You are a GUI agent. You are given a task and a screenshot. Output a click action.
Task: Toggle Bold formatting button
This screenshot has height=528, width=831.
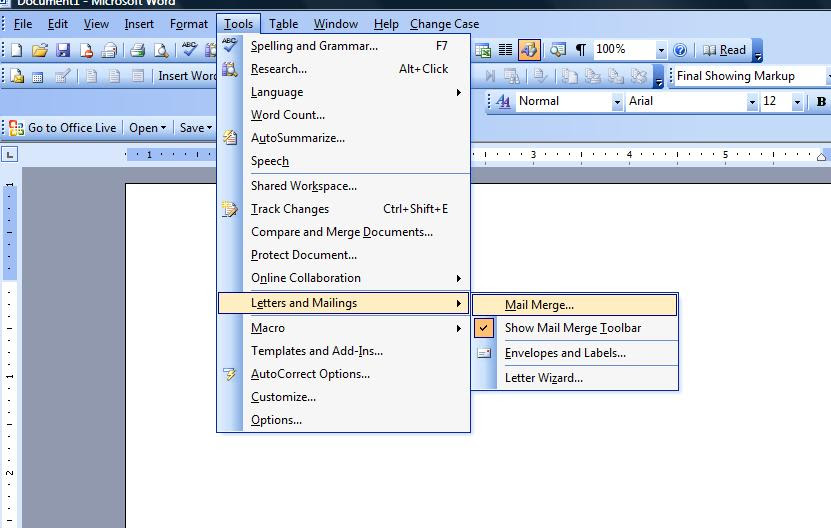pyautogui.click(x=821, y=101)
